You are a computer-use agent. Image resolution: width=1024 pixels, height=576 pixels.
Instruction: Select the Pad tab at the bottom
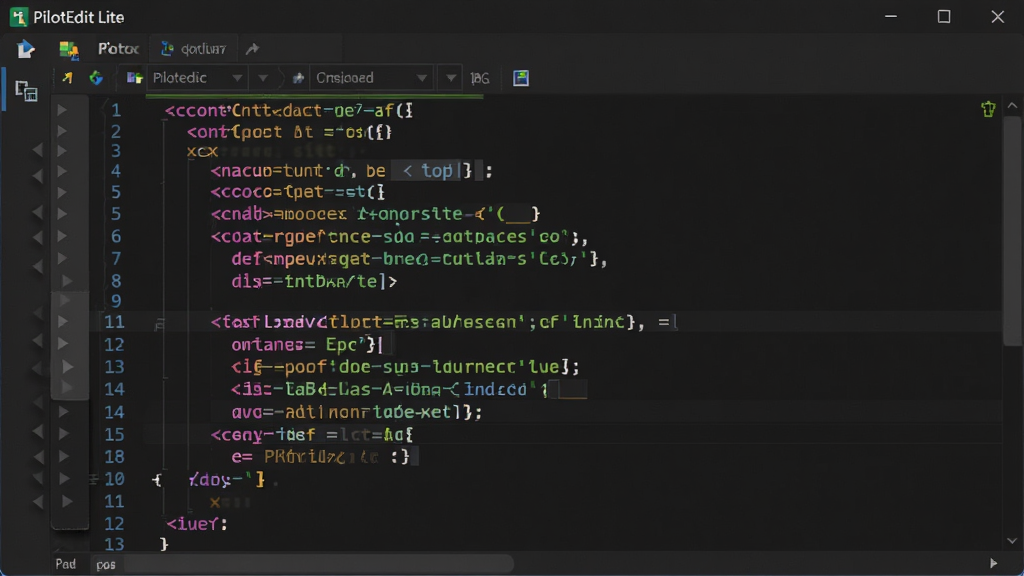(65, 564)
